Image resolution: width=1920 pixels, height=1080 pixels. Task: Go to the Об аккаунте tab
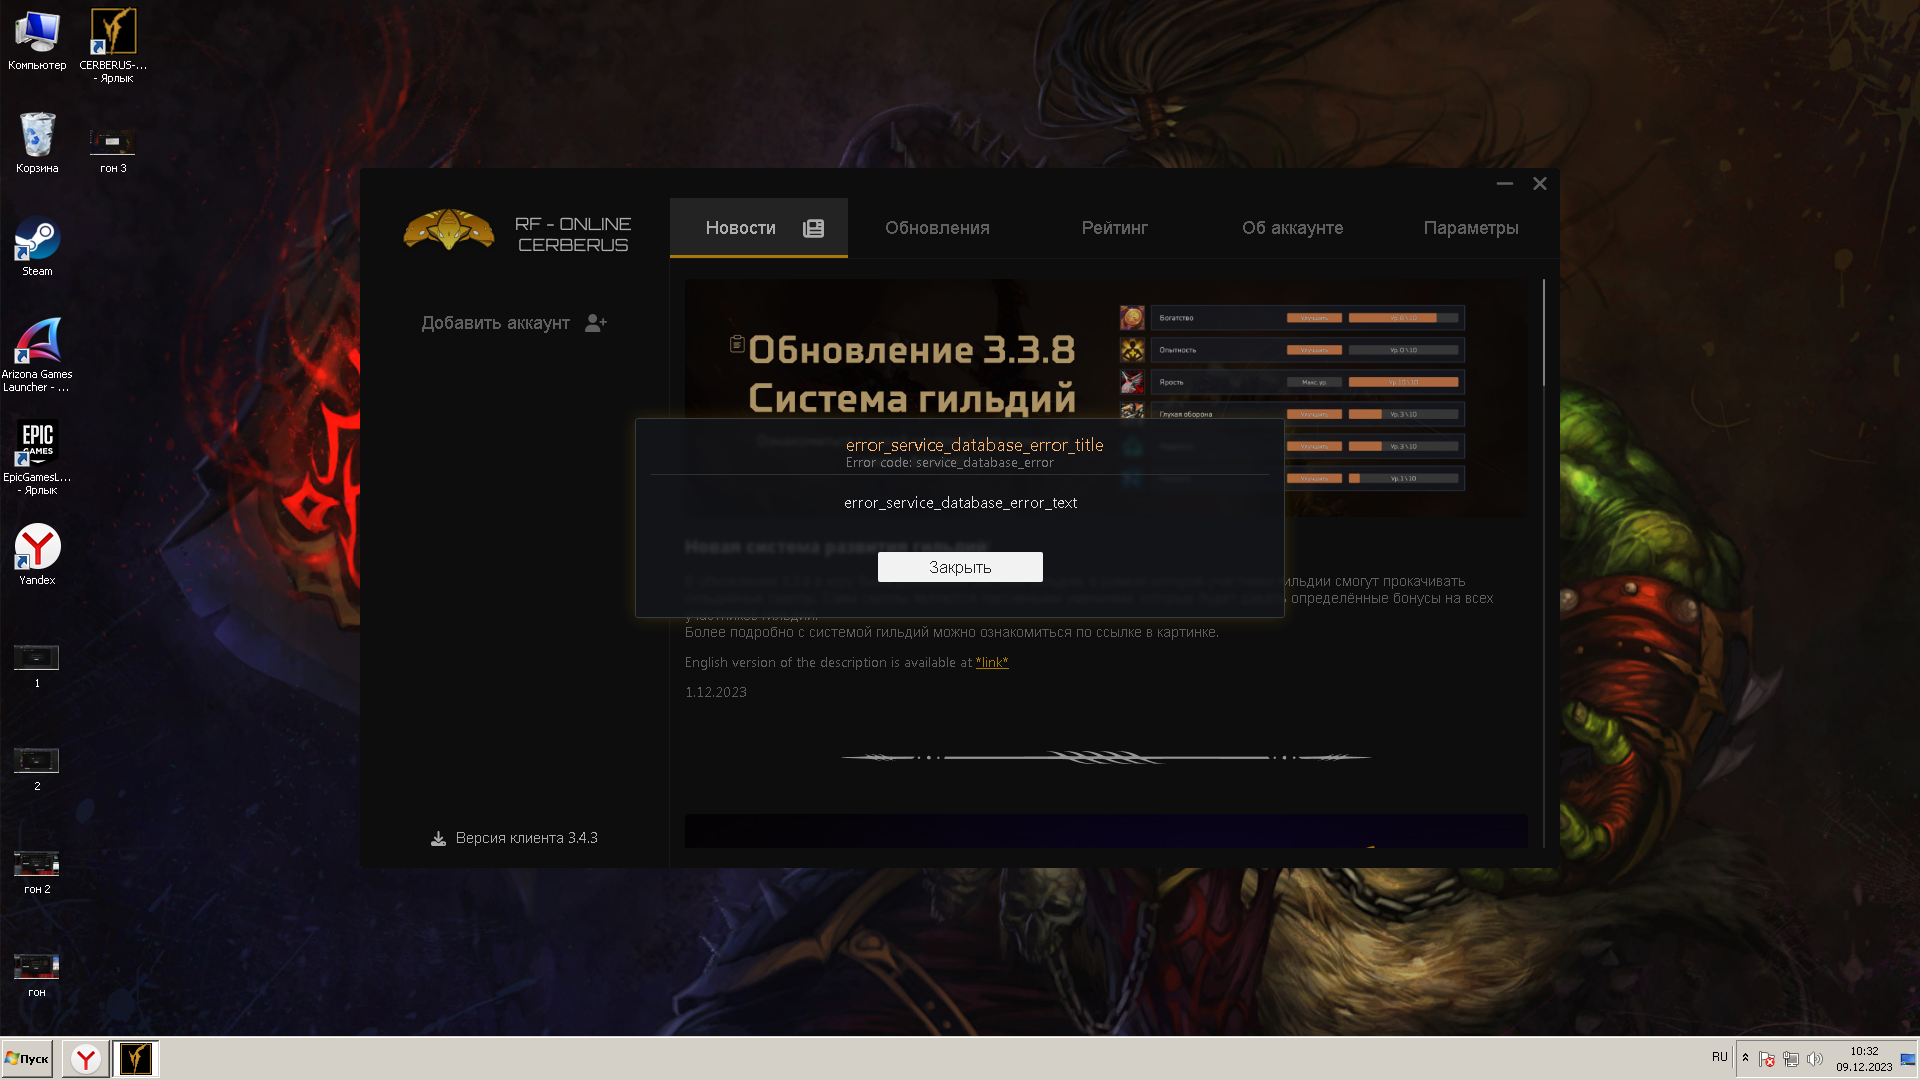tap(1292, 228)
